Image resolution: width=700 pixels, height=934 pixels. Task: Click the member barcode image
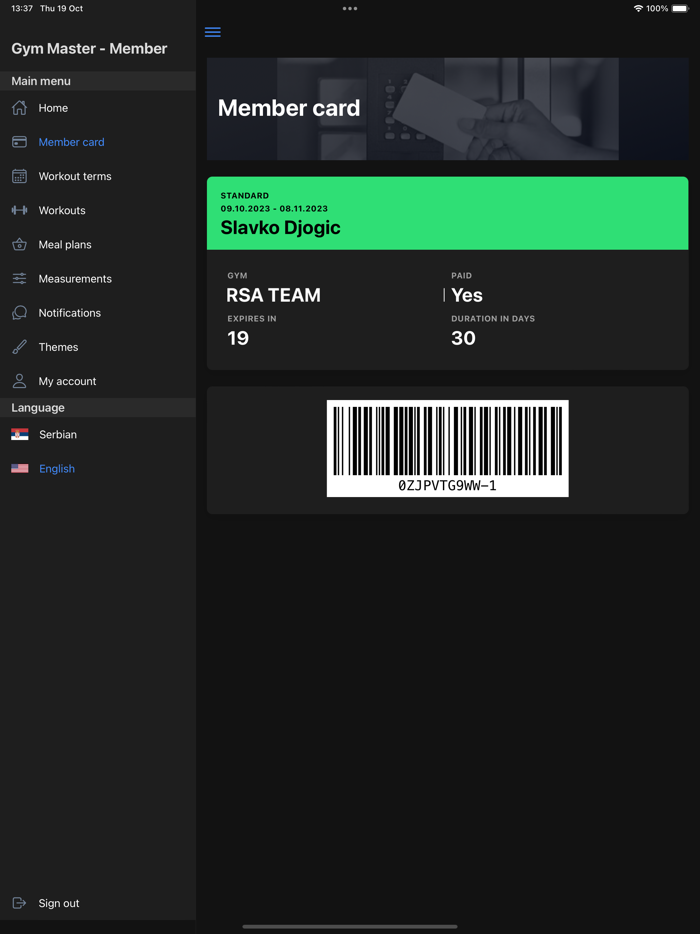tap(447, 449)
